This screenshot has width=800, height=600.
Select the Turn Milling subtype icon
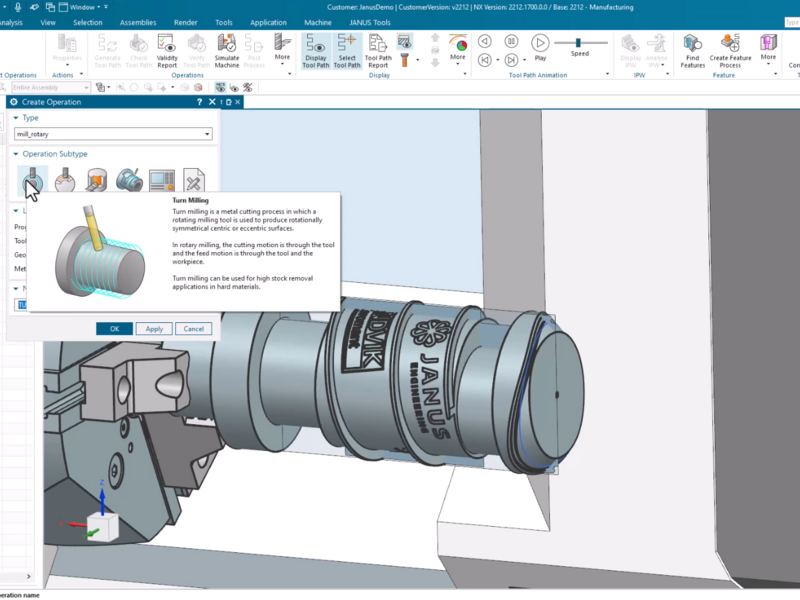pos(33,180)
